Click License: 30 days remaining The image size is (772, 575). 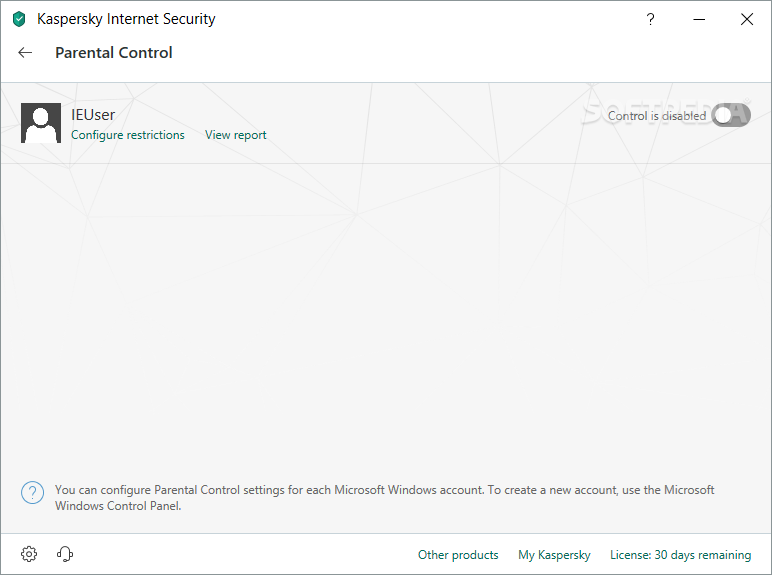click(681, 555)
